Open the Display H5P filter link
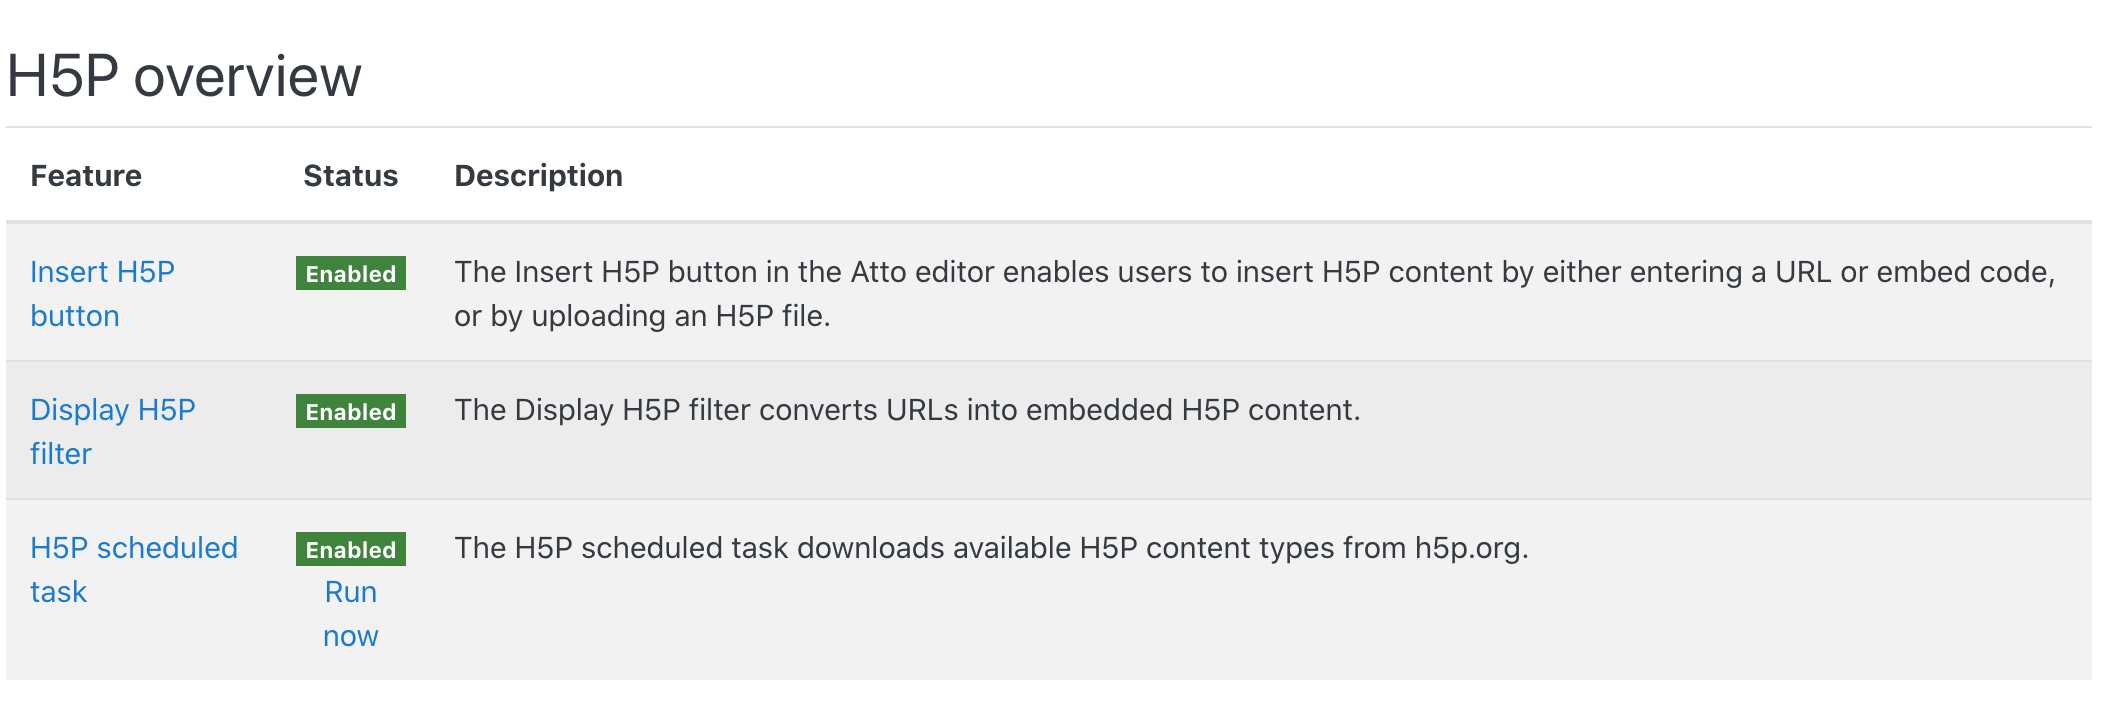This screenshot has width=2104, height=716. pyautogui.click(x=112, y=431)
